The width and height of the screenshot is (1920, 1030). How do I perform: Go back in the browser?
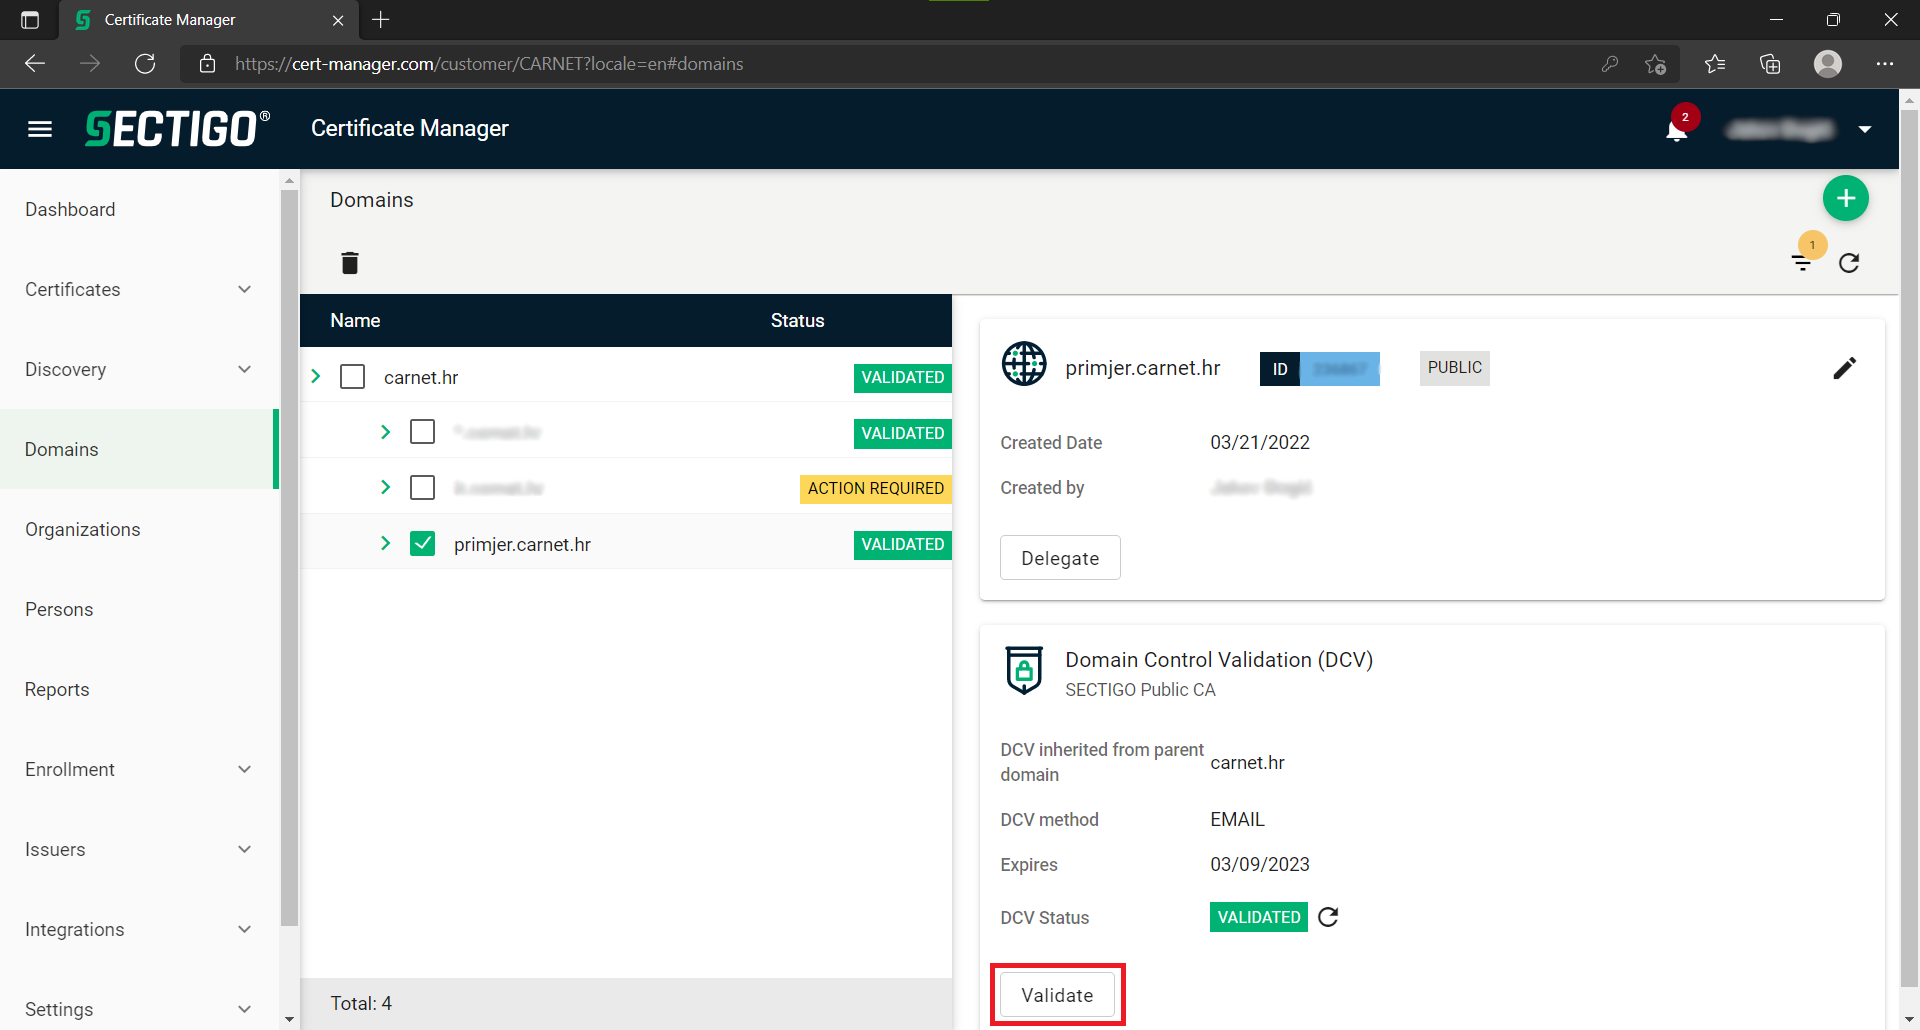35,64
